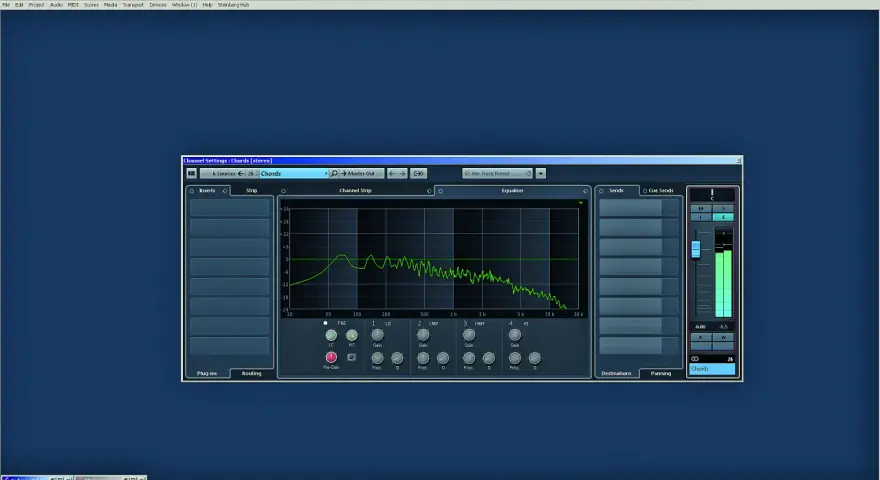The image size is (880, 480).
Task: Adjust band 2 LMF Freq knob
Action: pos(423,358)
